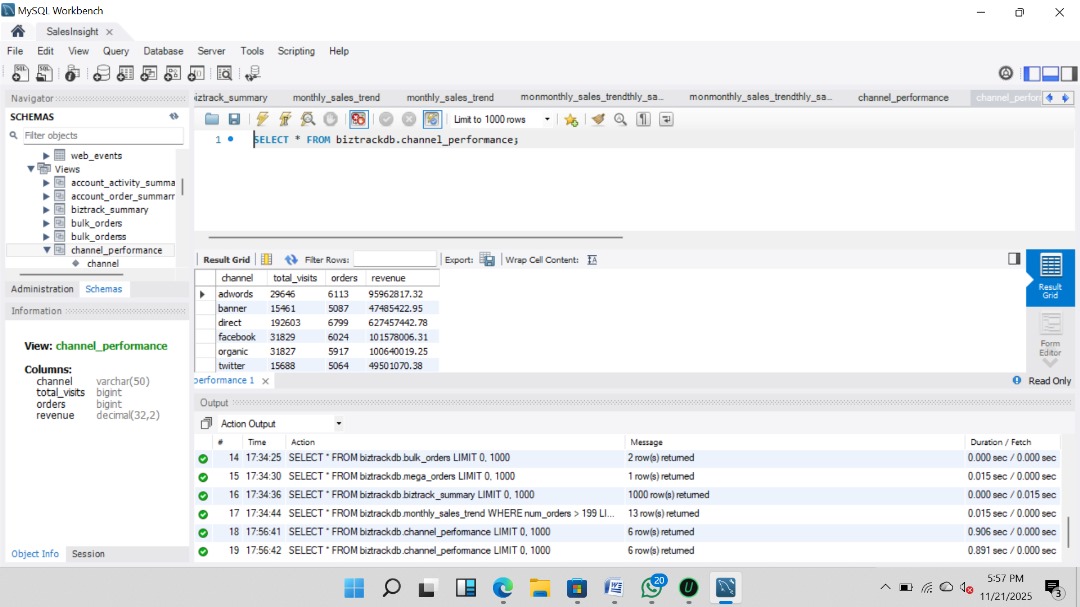Toggle the autocommit mode button
Viewport: 1080px width, 607px height.
pos(432,119)
